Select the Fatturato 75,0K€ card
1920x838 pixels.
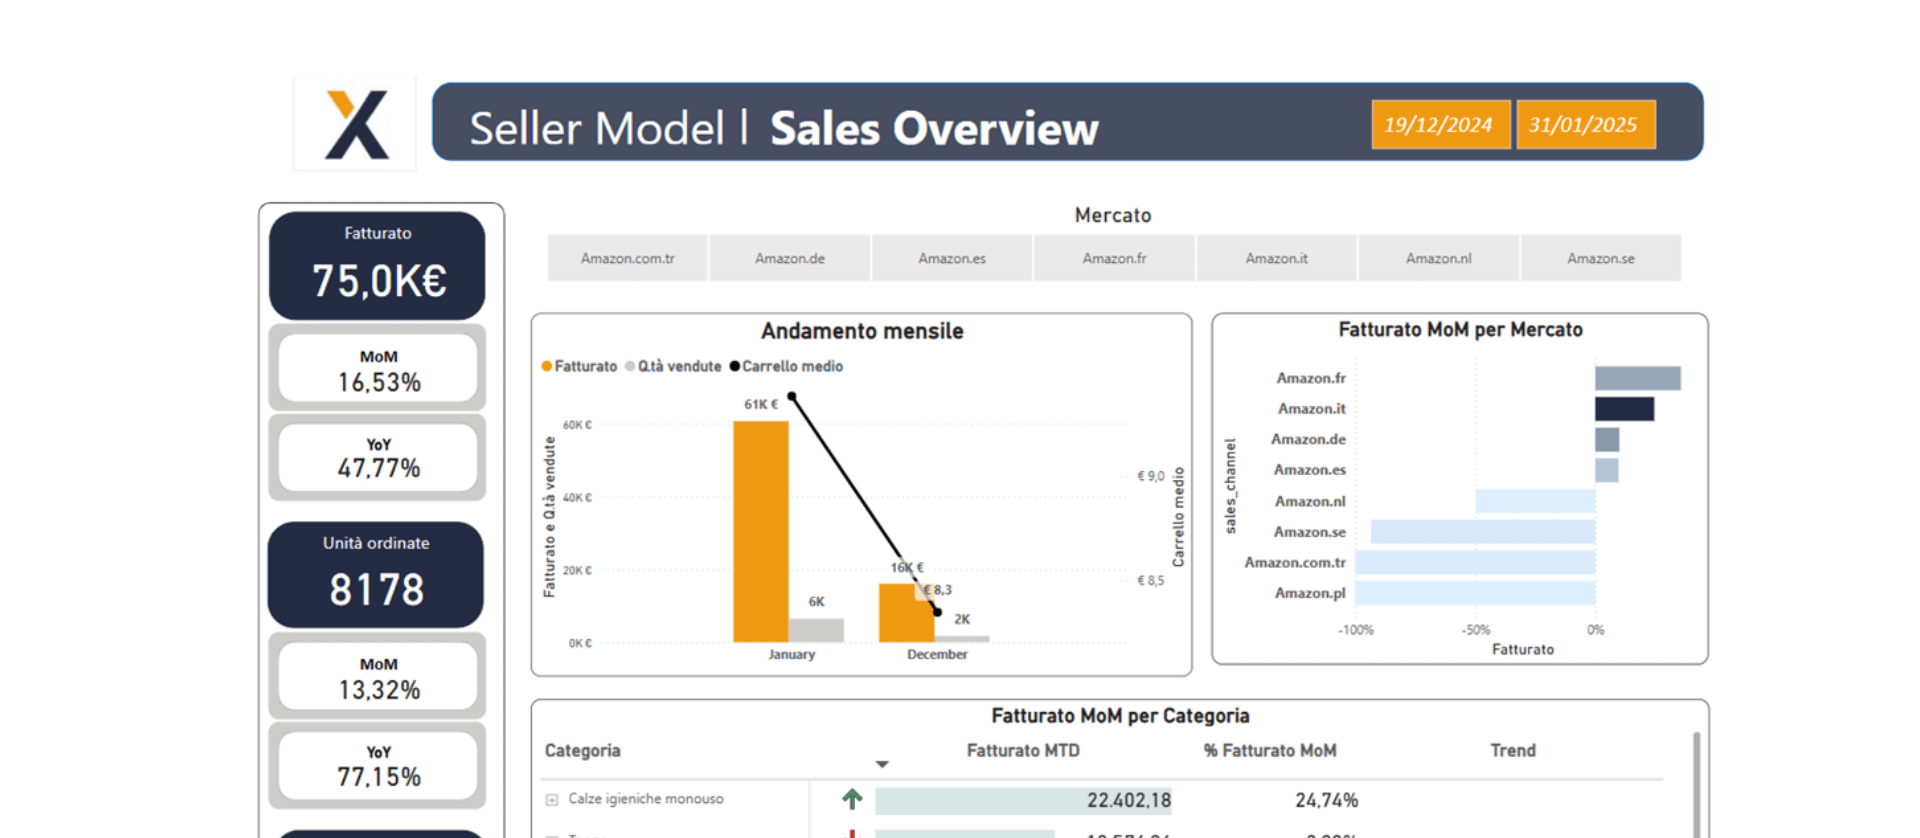coord(377,265)
